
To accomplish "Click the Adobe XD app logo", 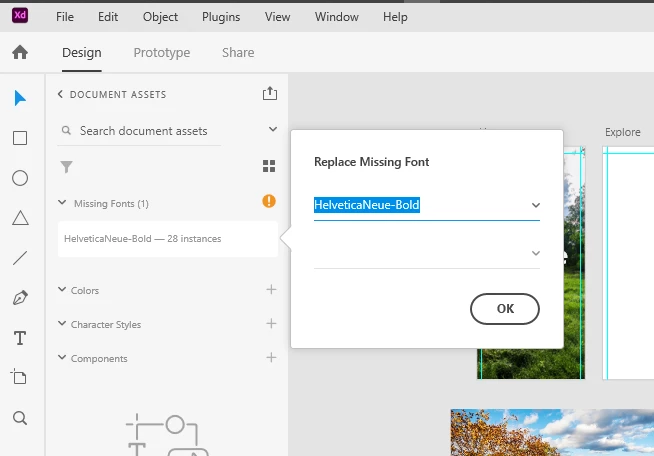I will click(20, 16).
